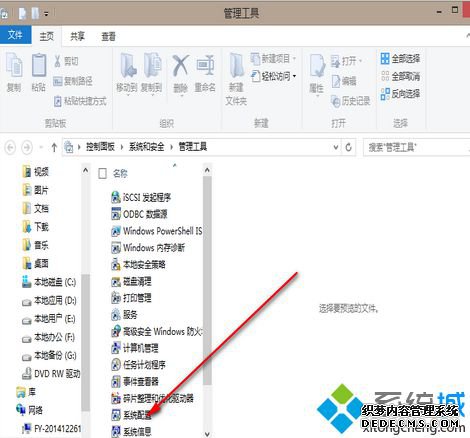The width and height of the screenshot is (470, 438).
Task: Tick the select-all checkbox by 名称 header
Action: click(x=102, y=173)
